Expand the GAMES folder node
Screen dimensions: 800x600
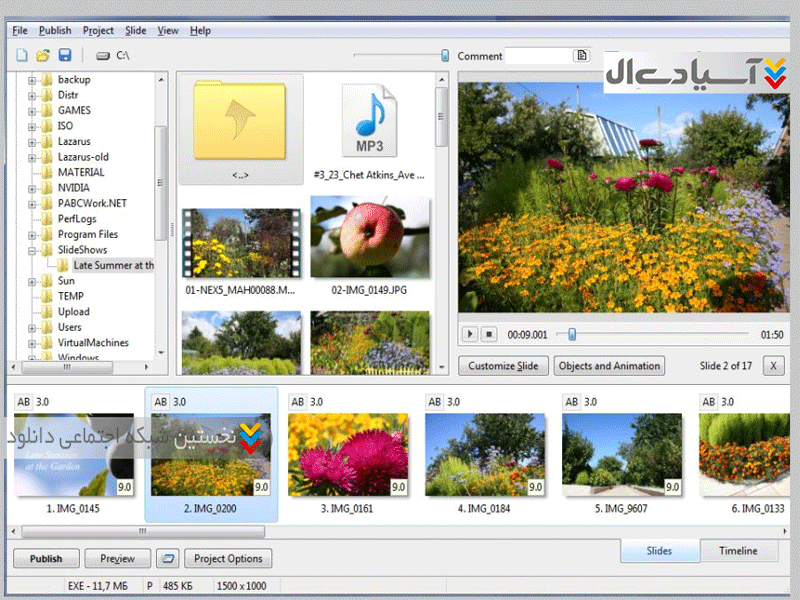32,111
